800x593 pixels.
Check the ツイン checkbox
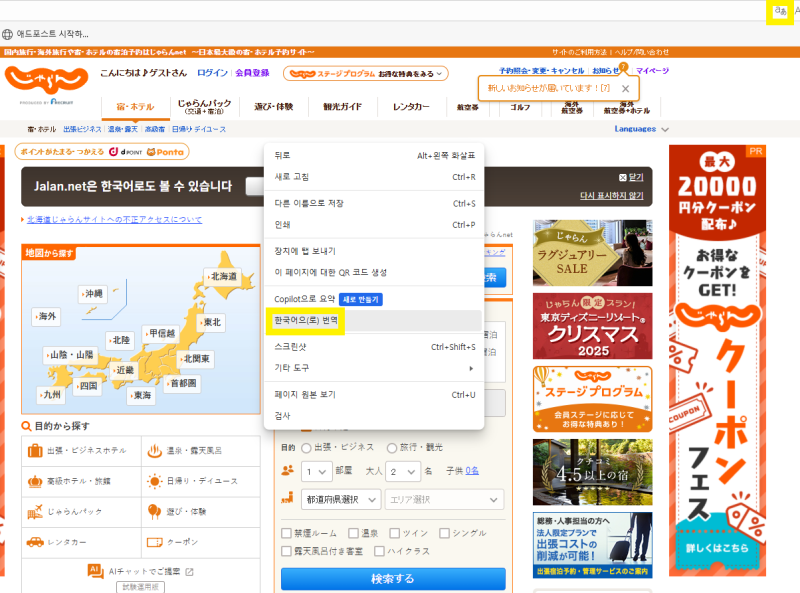coord(394,533)
